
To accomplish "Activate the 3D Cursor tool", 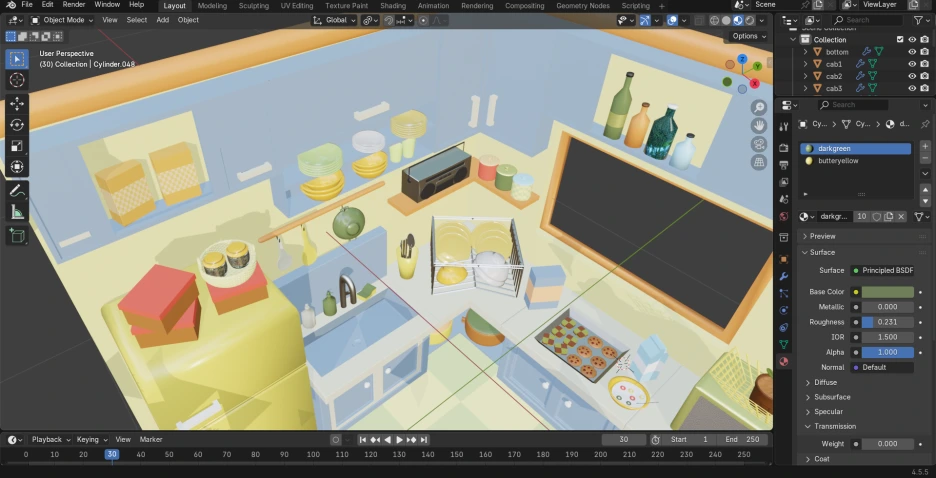I will (x=17, y=80).
